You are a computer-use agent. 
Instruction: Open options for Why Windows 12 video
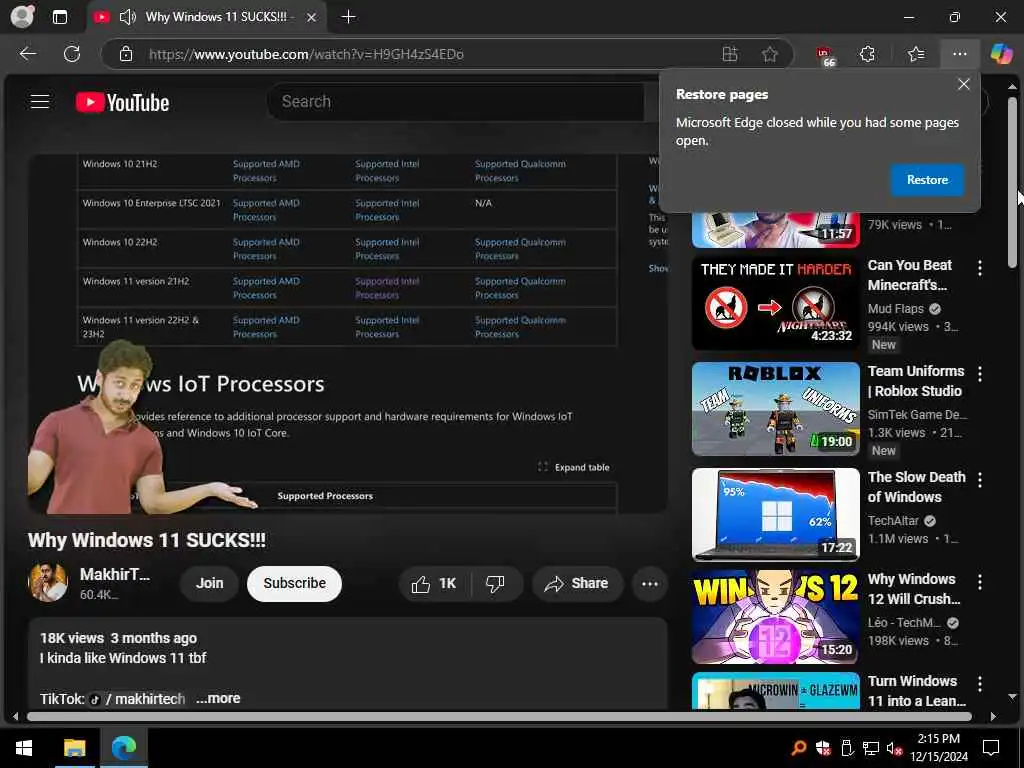pos(980,581)
